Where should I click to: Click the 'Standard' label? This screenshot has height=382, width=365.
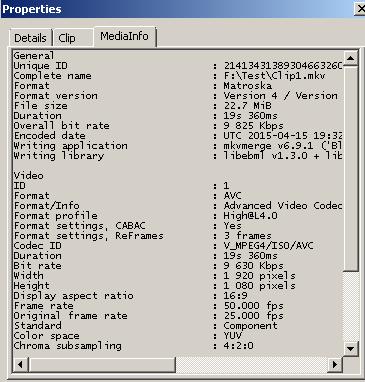[37, 326]
